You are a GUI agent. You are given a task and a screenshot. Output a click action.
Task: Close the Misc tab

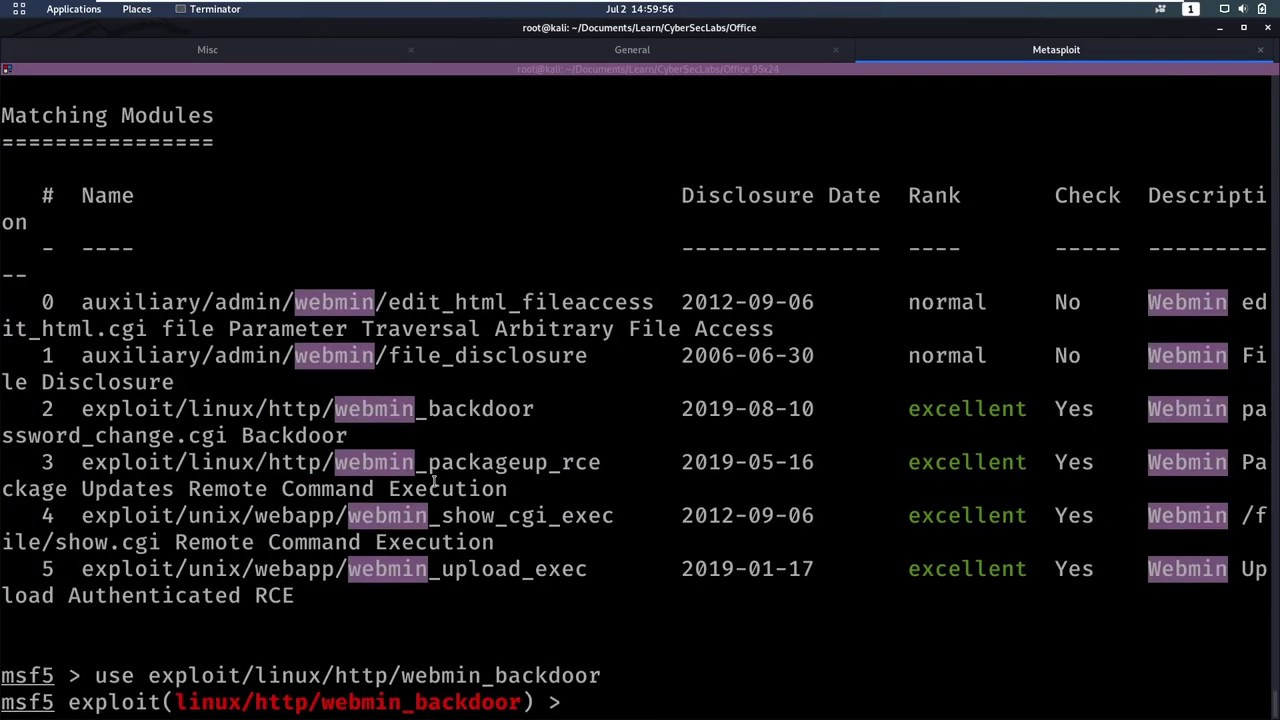click(x=411, y=50)
